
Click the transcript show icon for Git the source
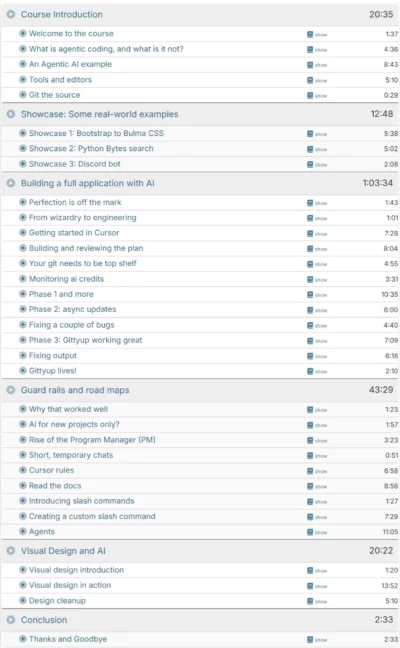tap(317, 95)
